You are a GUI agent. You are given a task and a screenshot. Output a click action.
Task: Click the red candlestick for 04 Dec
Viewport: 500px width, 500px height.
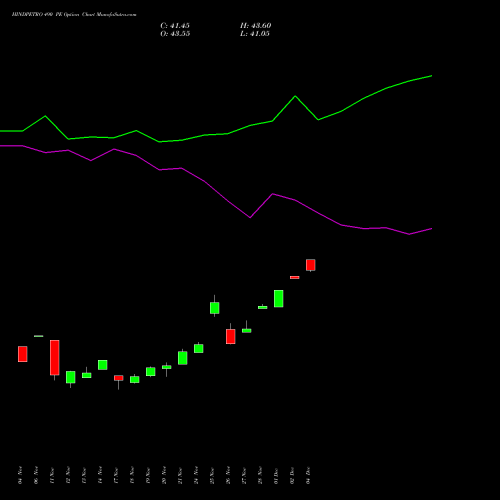click(x=311, y=265)
